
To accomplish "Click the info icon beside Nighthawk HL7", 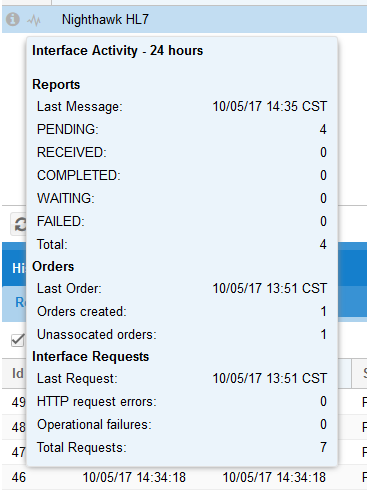I will tap(13, 19).
